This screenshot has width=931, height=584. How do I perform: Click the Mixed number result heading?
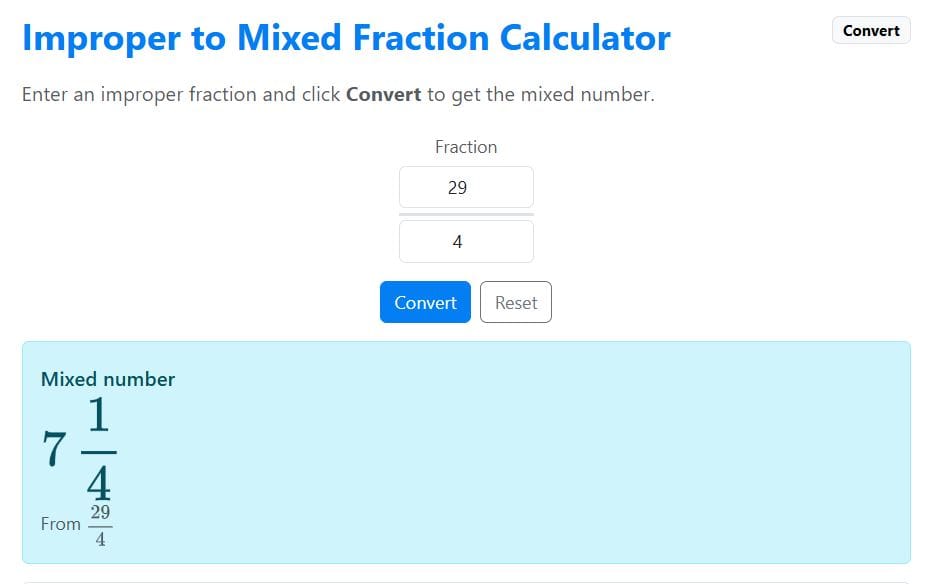[x=107, y=379]
